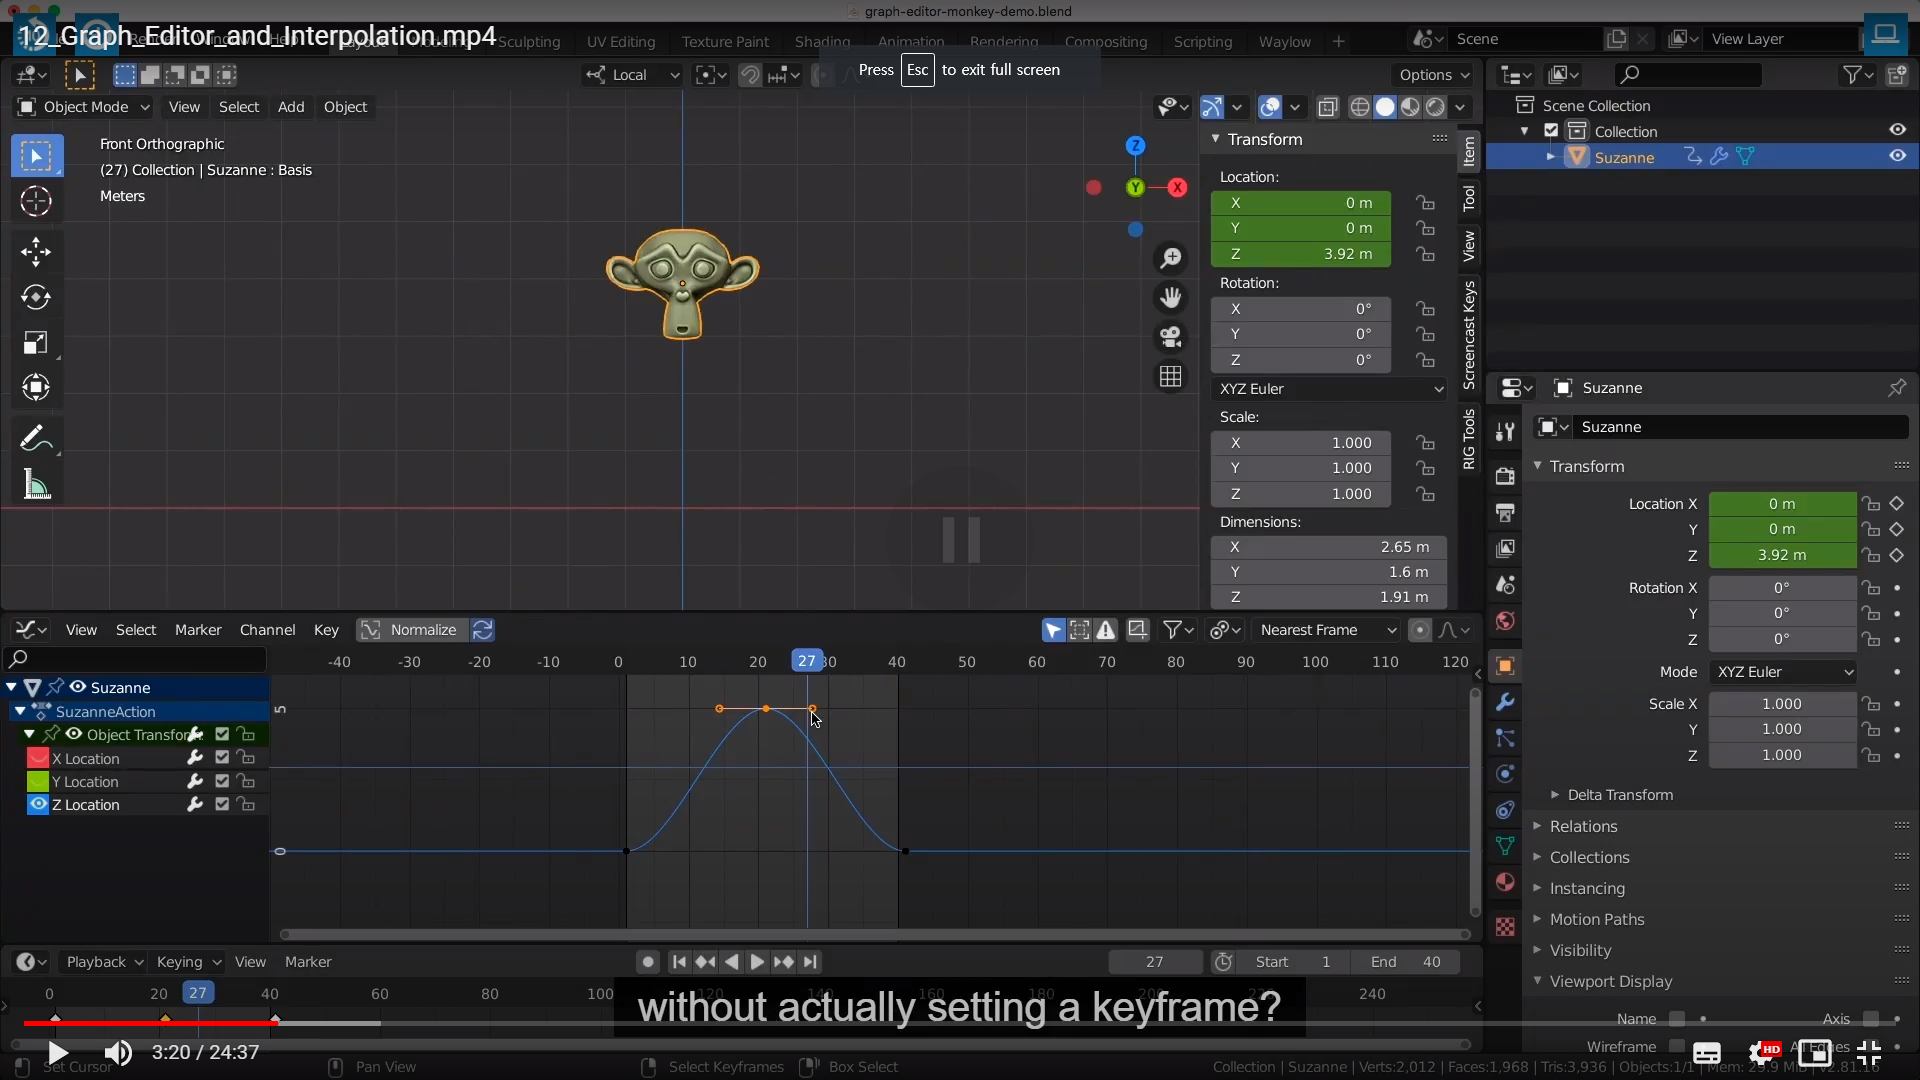Select the Move tool in viewport toolbar
This screenshot has width=1920, height=1080.
click(36, 251)
